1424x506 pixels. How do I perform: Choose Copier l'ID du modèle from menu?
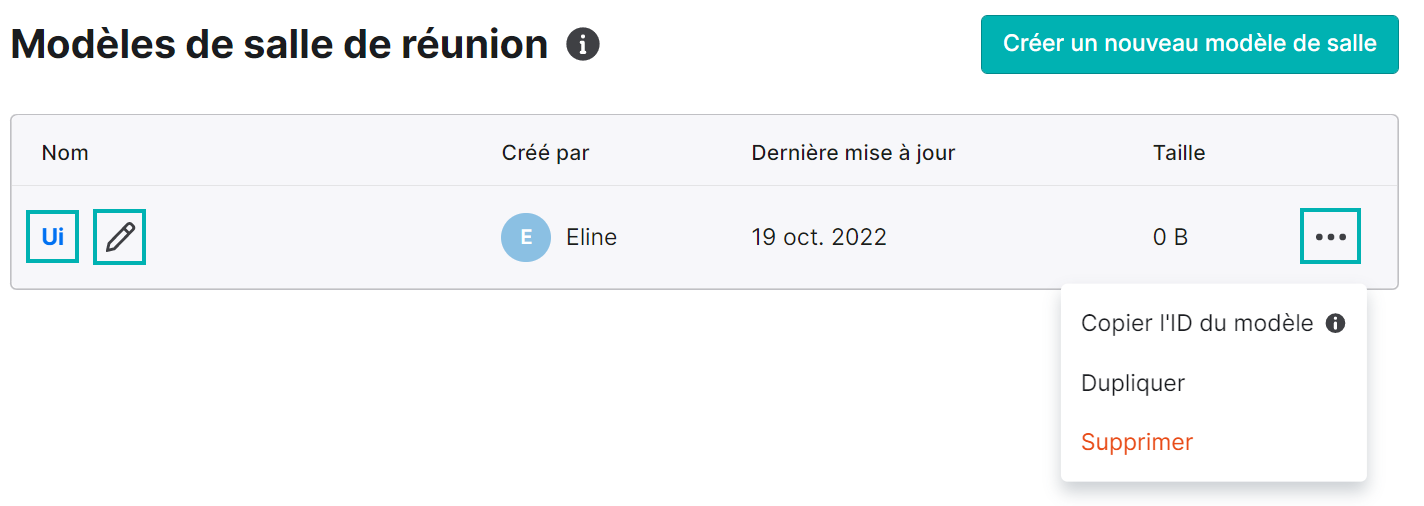point(1197,323)
